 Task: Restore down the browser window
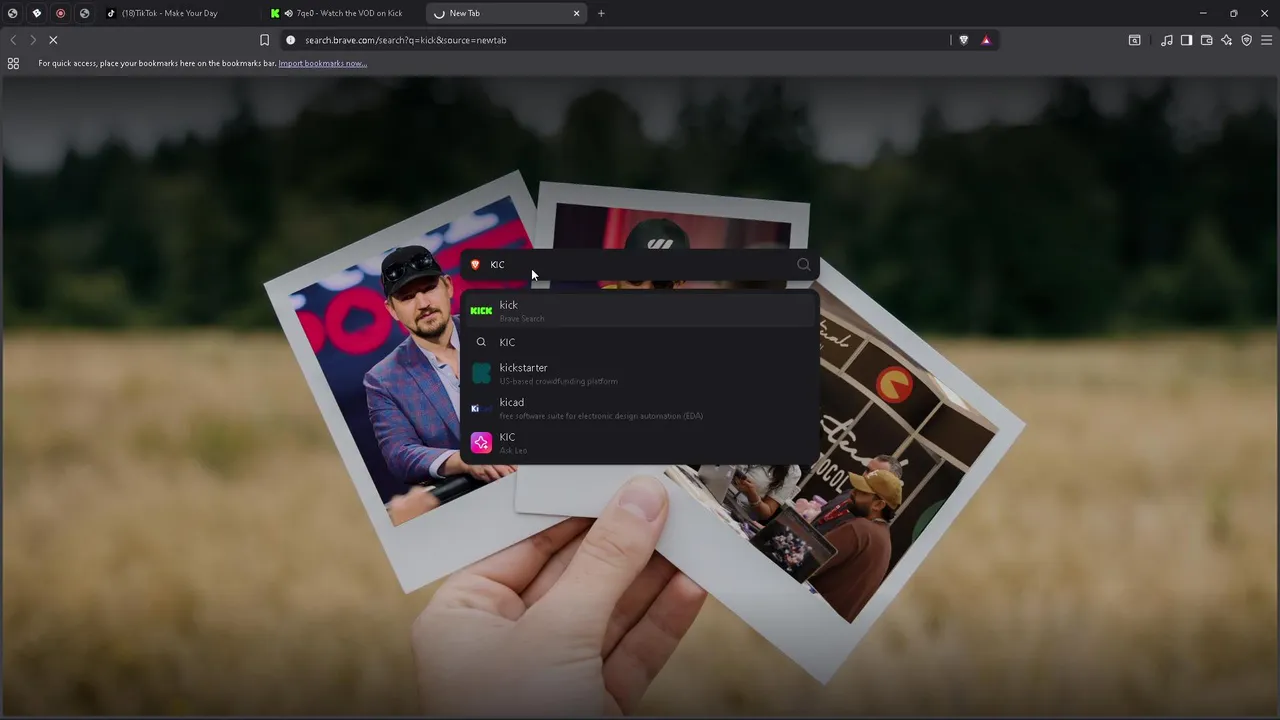[x=1234, y=13]
